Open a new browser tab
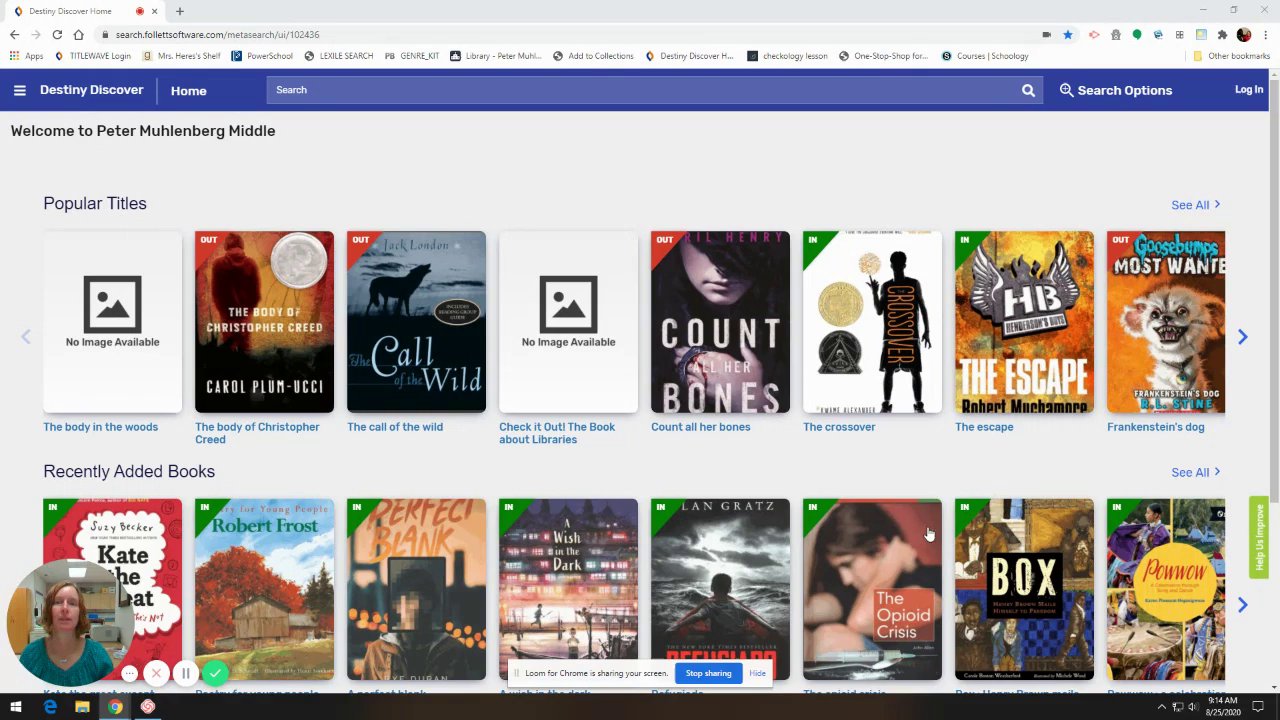 [180, 11]
